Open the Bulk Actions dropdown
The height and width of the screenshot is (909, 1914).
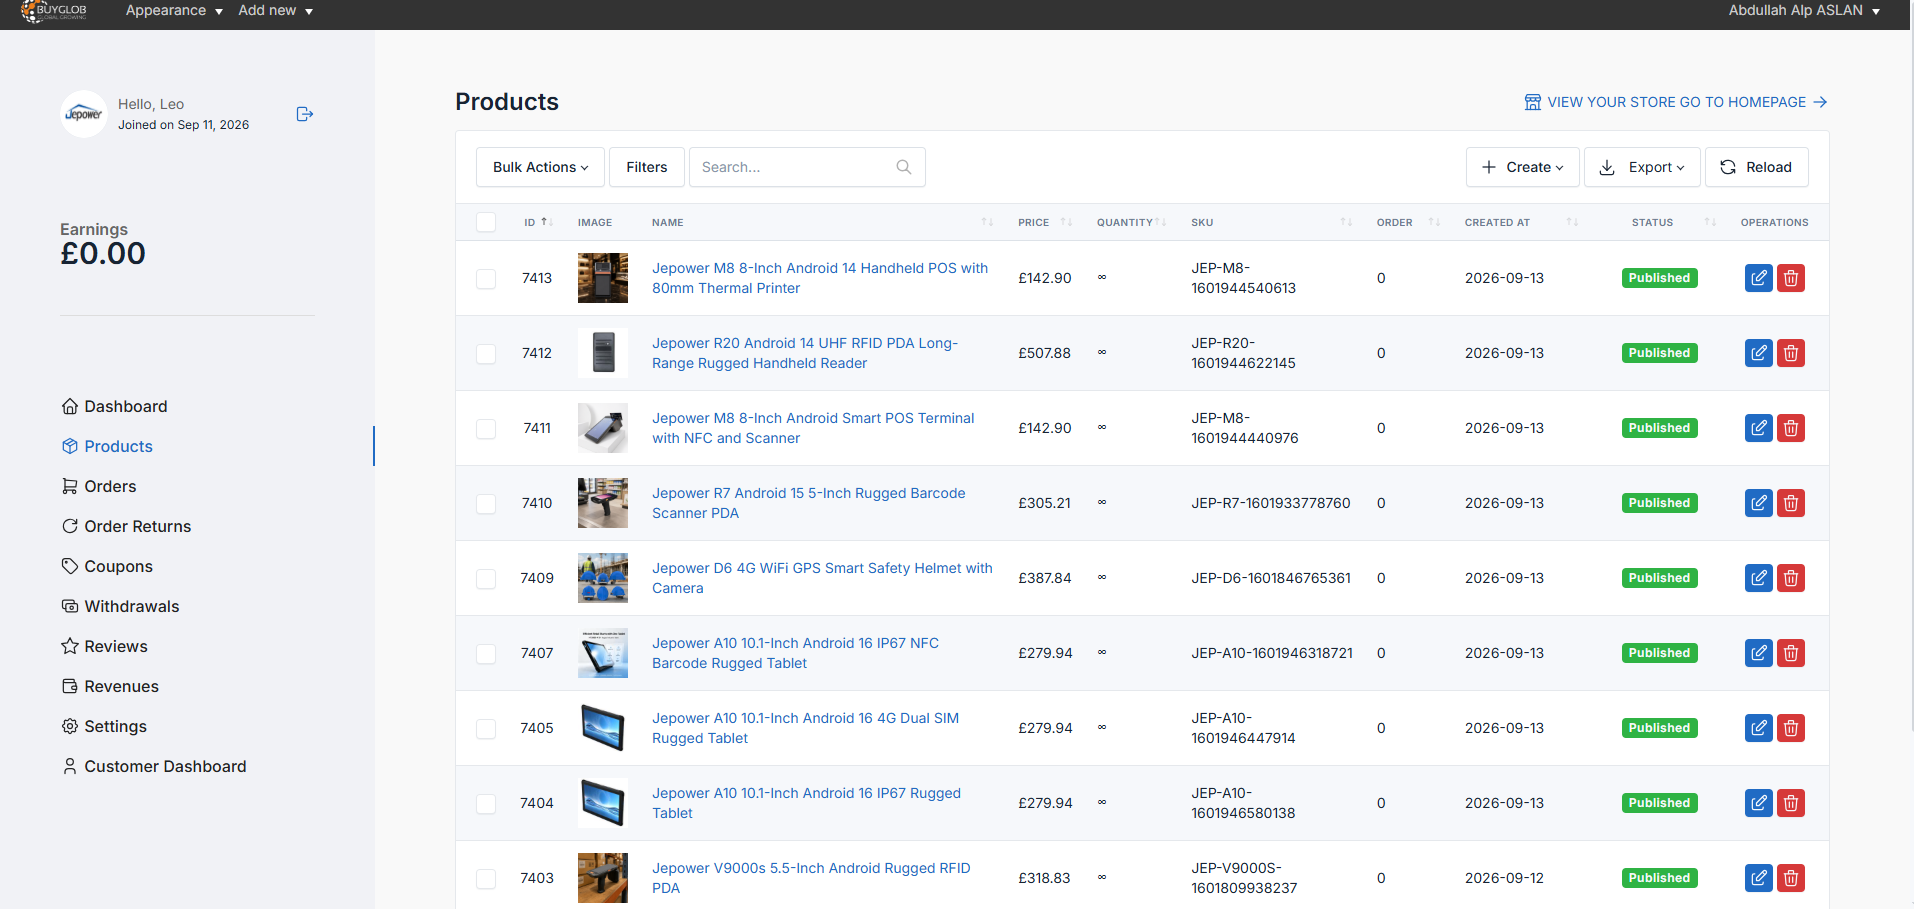(x=540, y=167)
